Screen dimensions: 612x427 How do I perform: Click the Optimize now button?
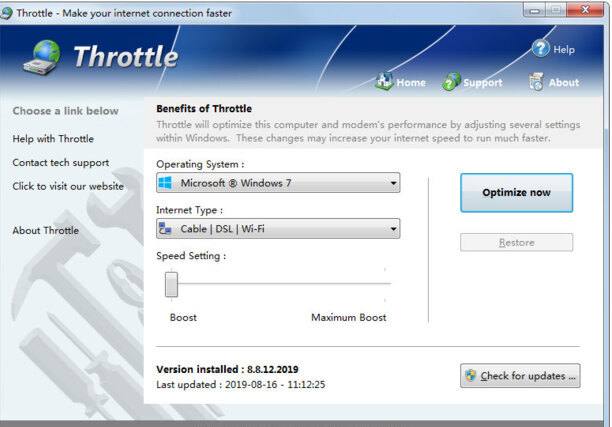tap(516, 193)
